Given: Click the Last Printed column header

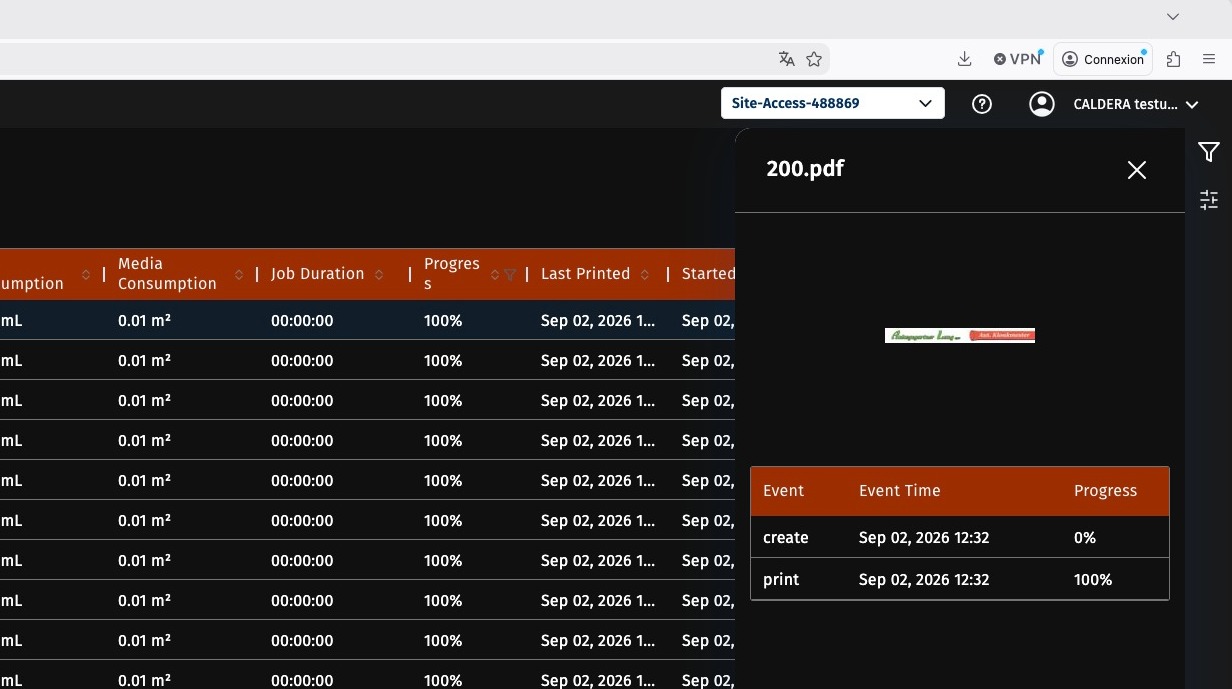Looking at the screenshot, I should 585,274.
